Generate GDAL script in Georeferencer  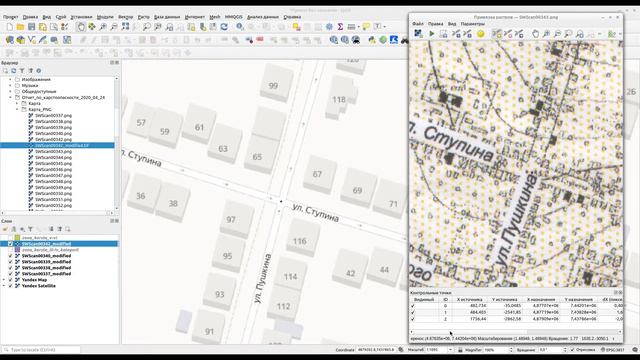(x=443, y=34)
